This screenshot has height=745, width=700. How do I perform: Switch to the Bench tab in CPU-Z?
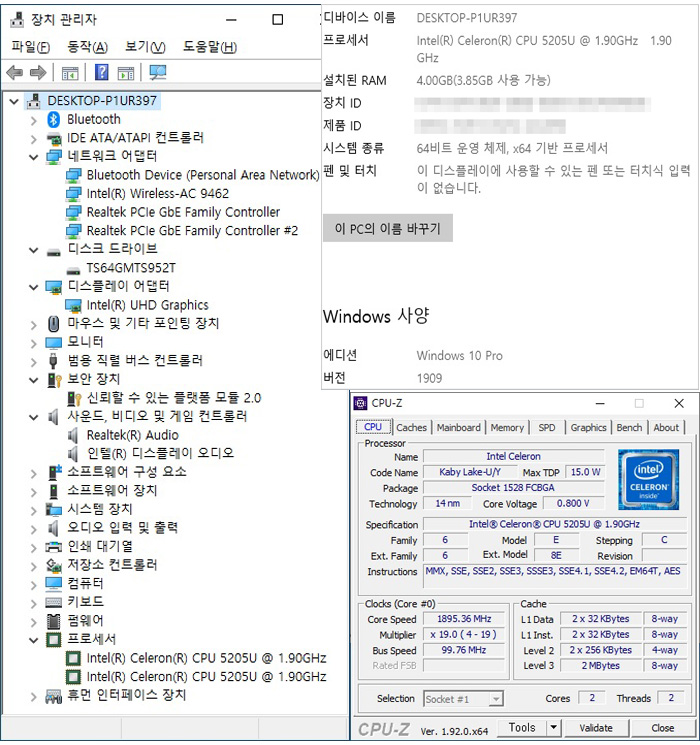(629, 427)
